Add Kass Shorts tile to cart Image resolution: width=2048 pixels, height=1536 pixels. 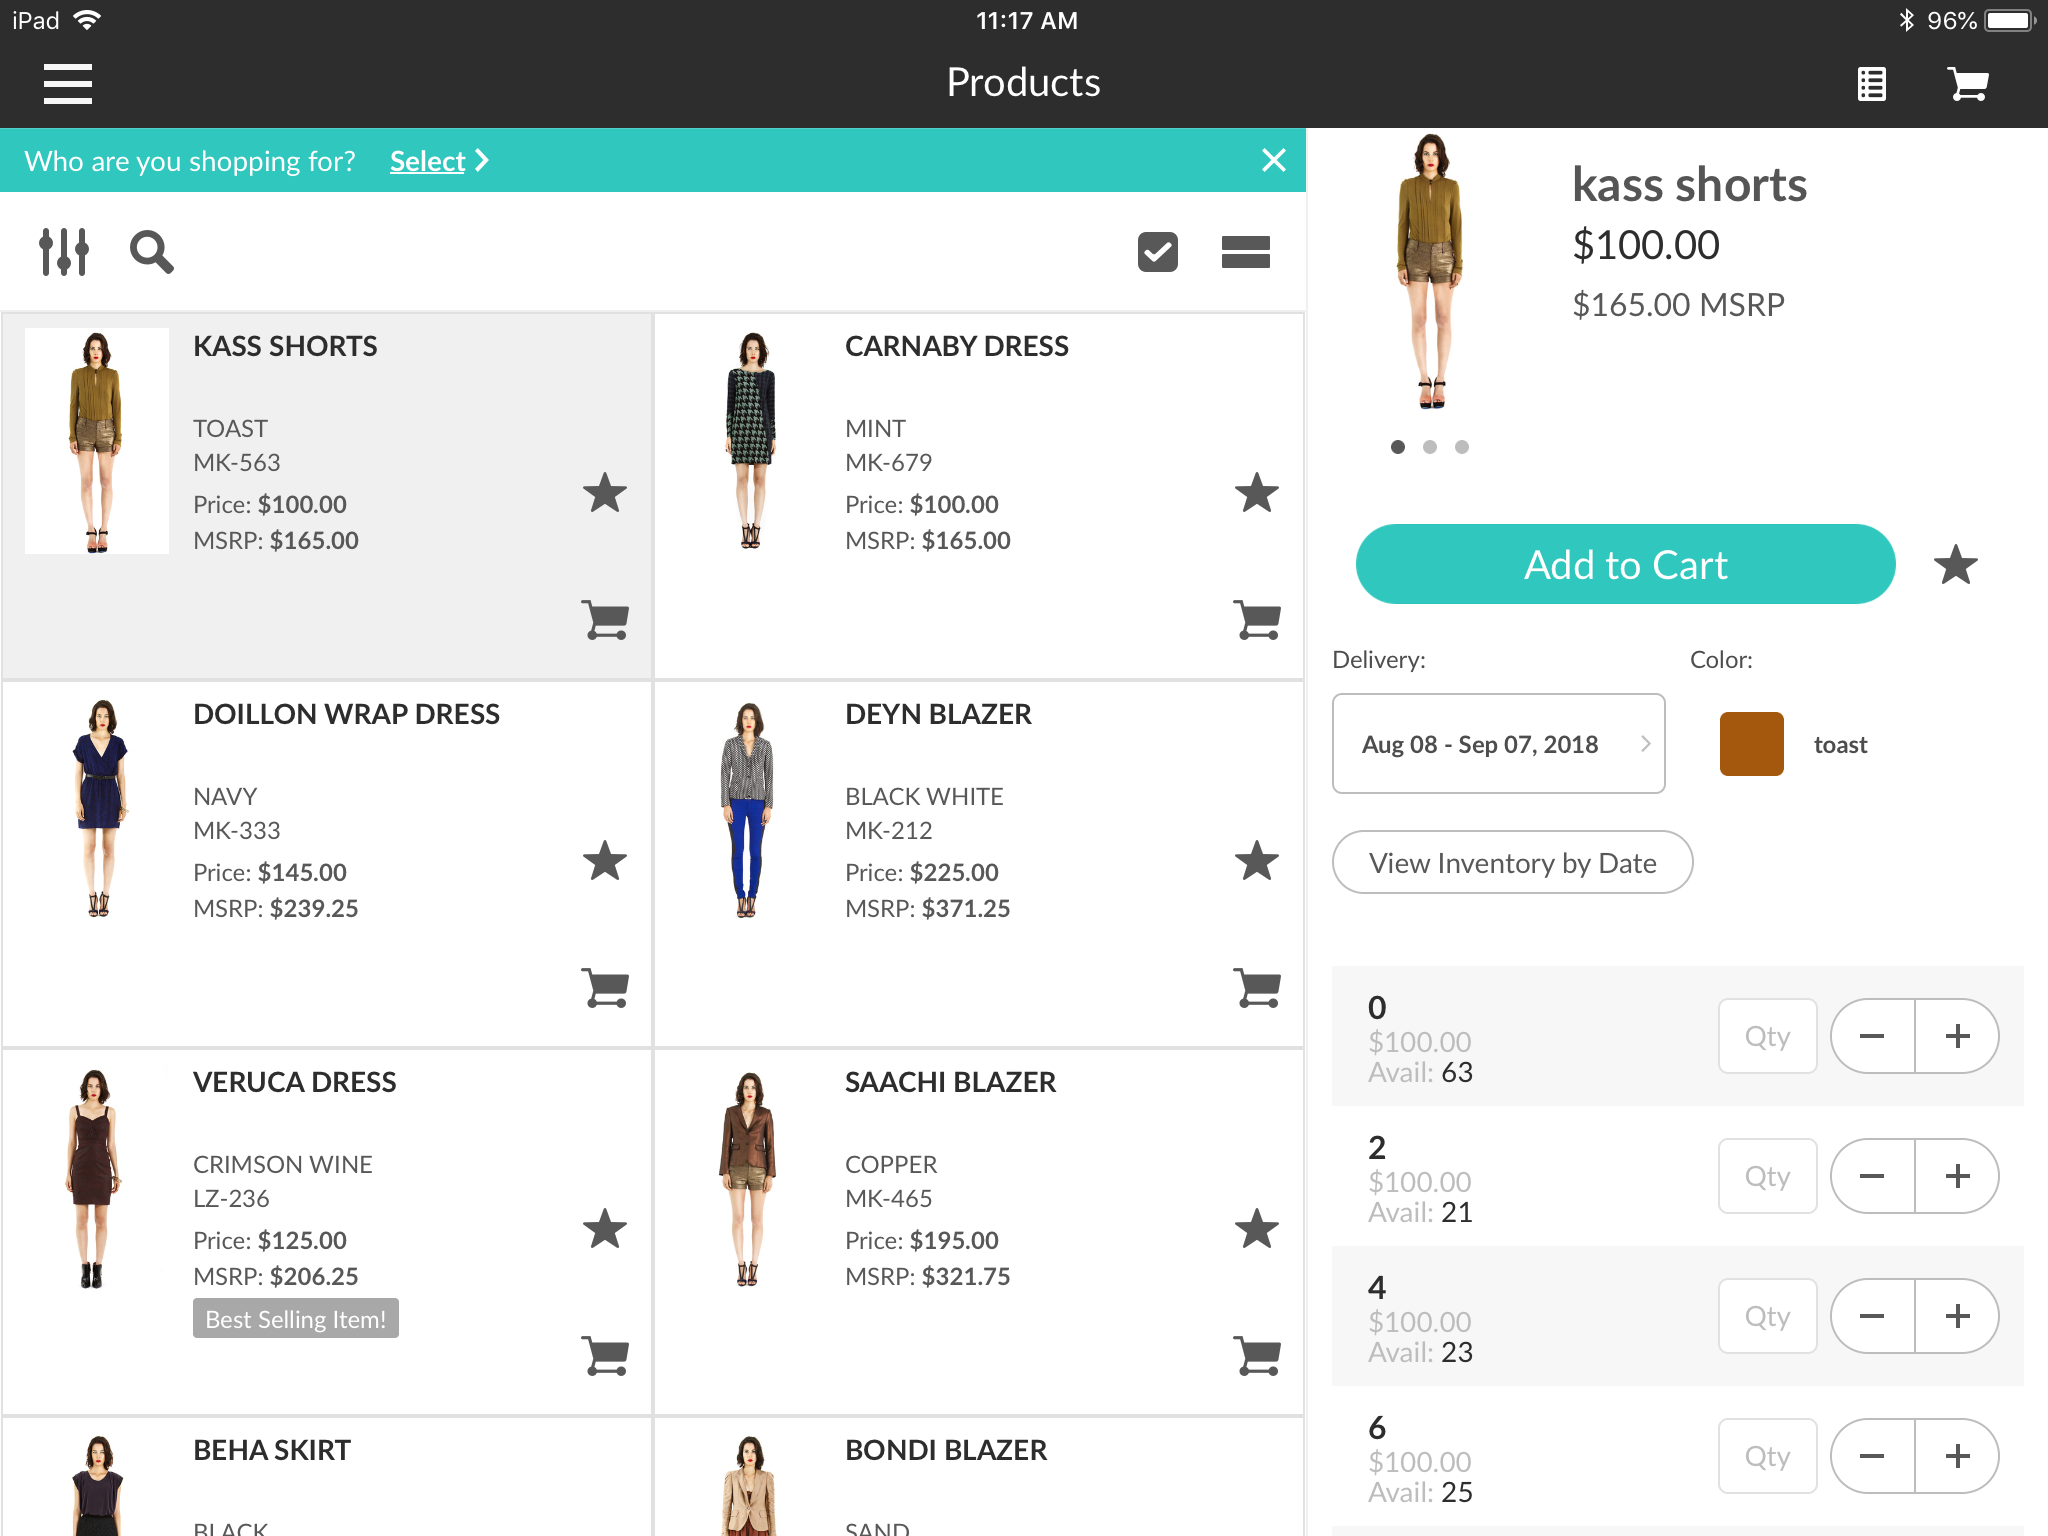[x=605, y=619]
